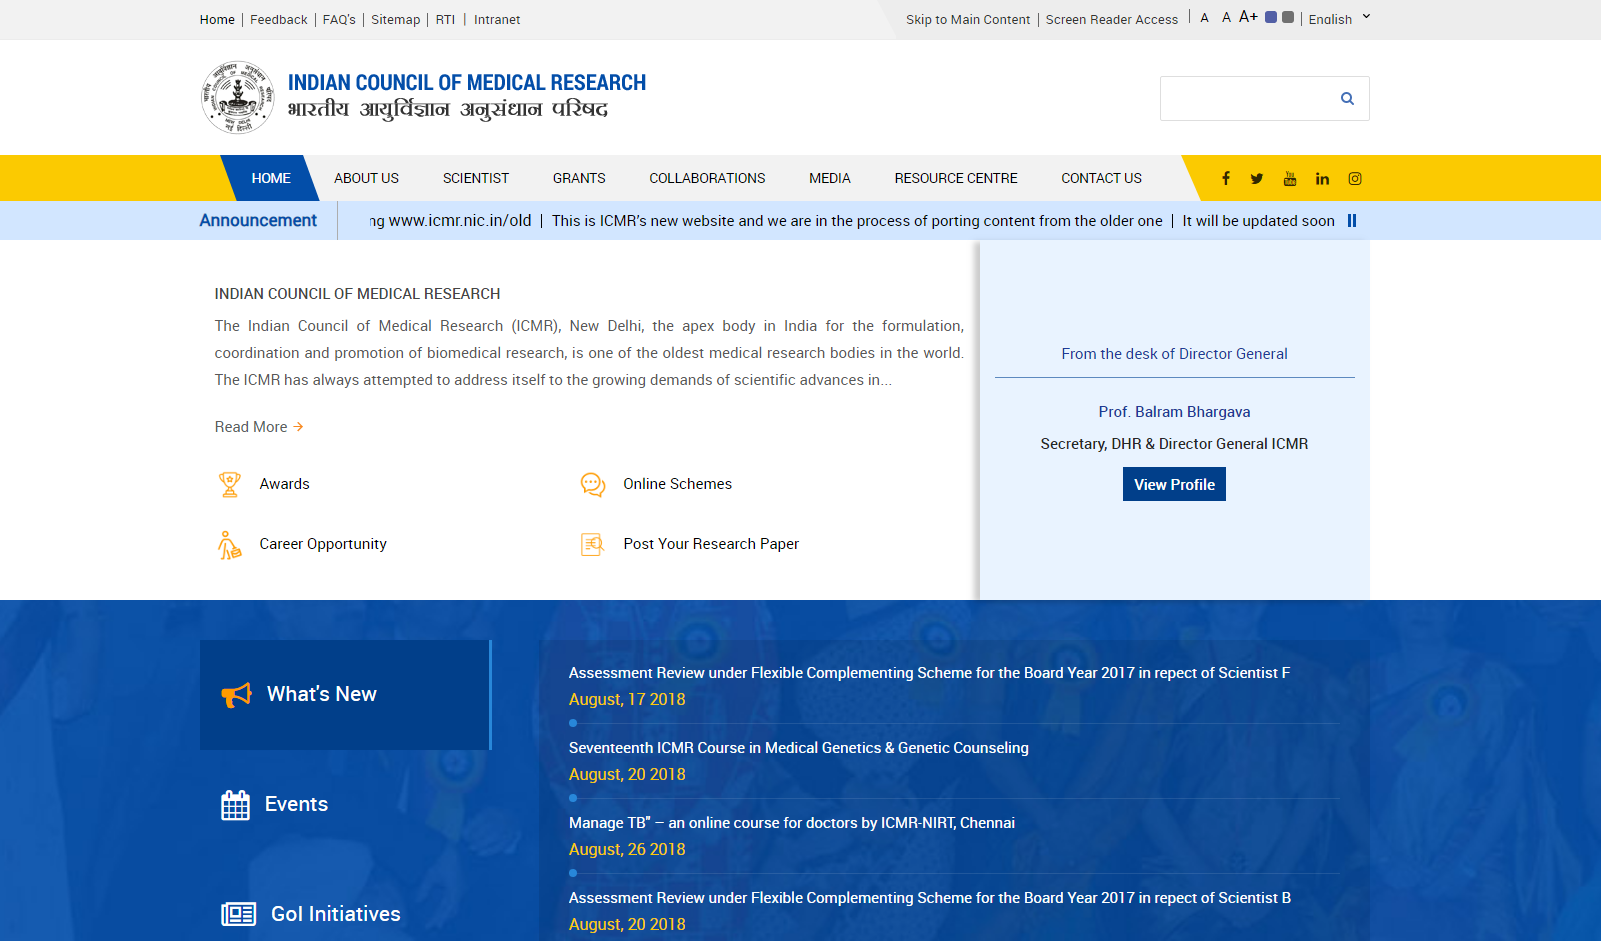This screenshot has height=941, width=1601.
Task: Select the What's New tab
Action: click(x=345, y=695)
